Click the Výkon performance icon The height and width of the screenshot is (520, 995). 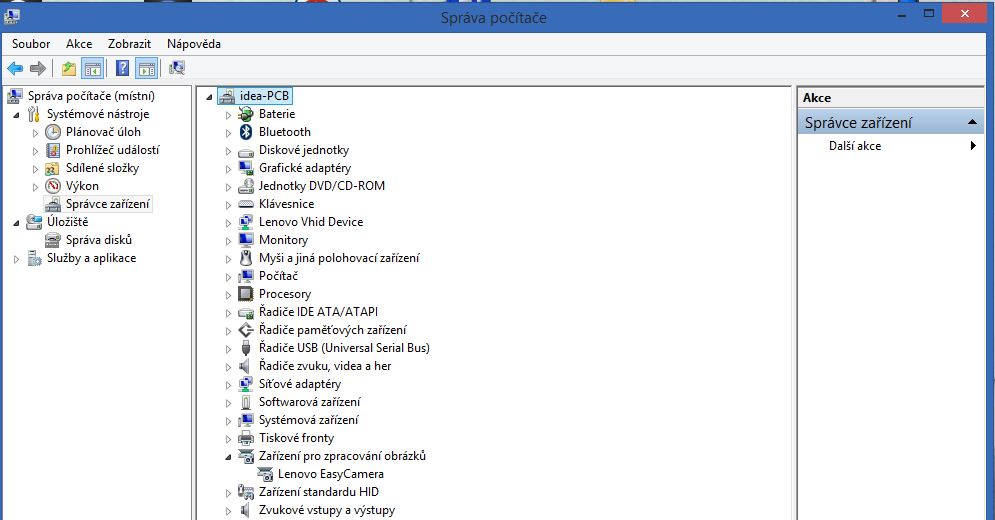53,186
